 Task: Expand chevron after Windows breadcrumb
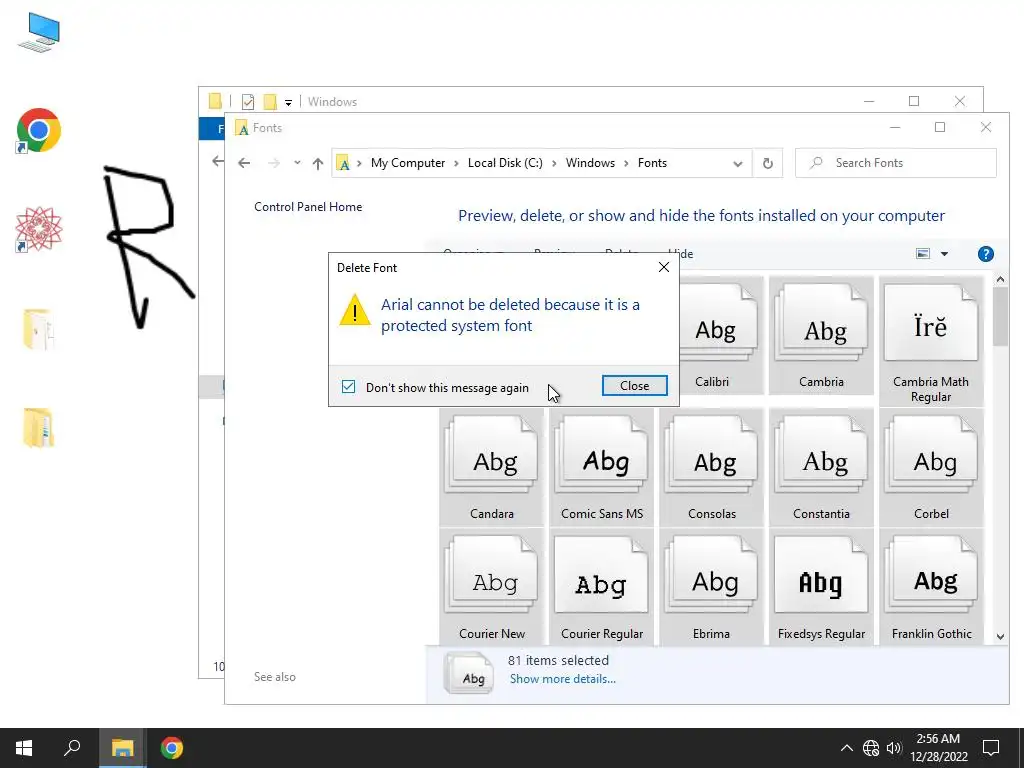pyautogui.click(x=627, y=163)
